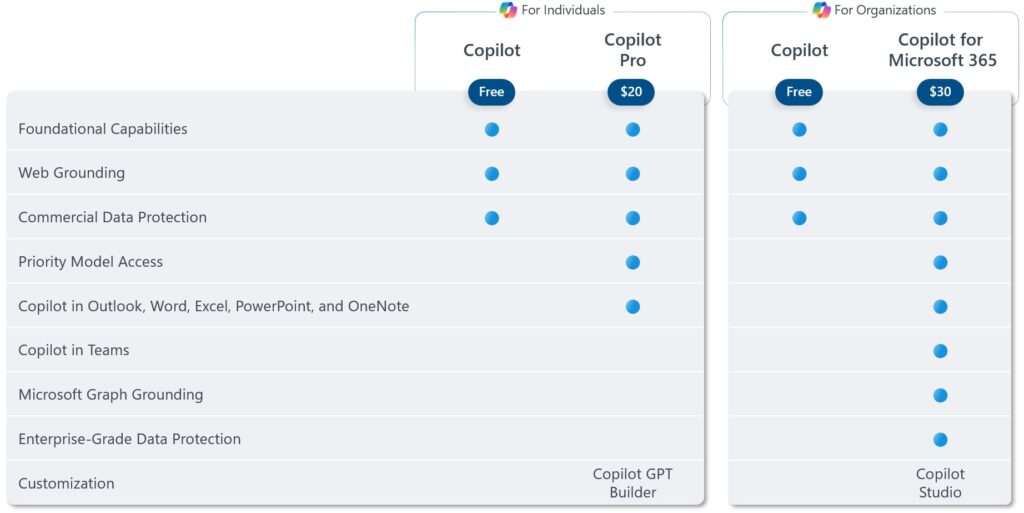Click the Copilot logo beside For Individuals

(508, 10)
